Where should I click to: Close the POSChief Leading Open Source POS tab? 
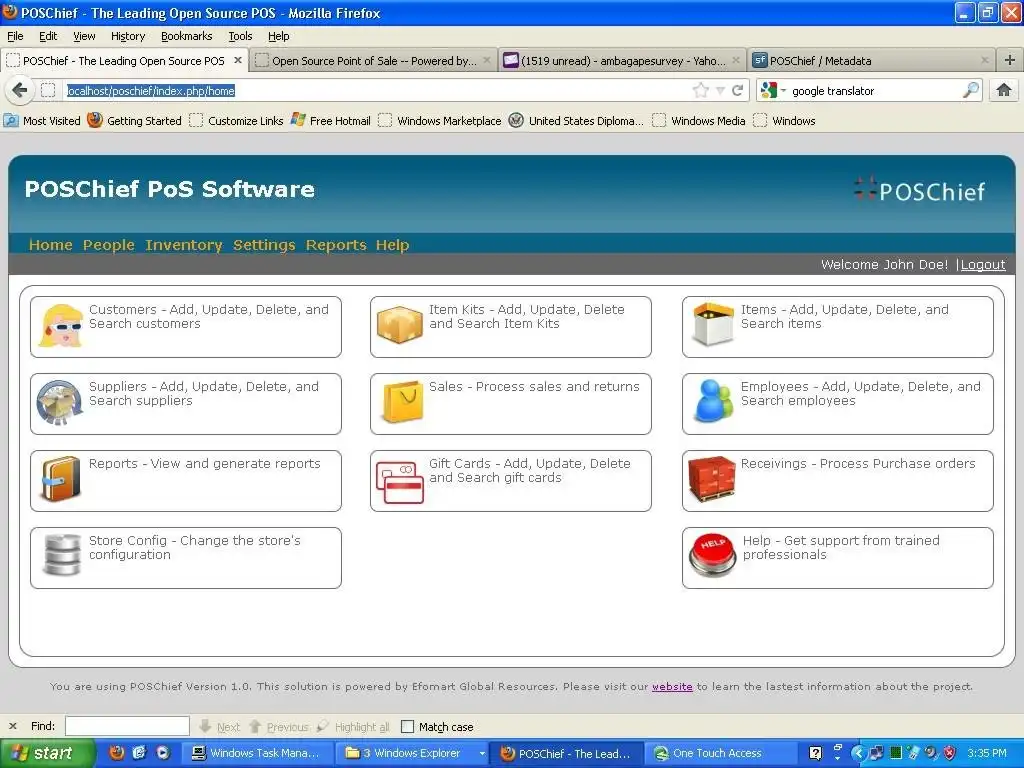pyautogui.click(x=238, y=60)
